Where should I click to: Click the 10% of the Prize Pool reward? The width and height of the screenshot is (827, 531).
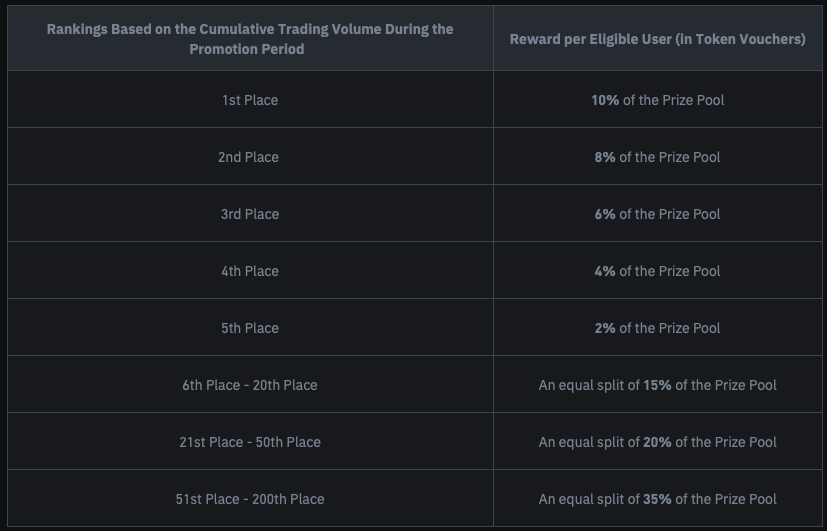[x=657, y=100]
